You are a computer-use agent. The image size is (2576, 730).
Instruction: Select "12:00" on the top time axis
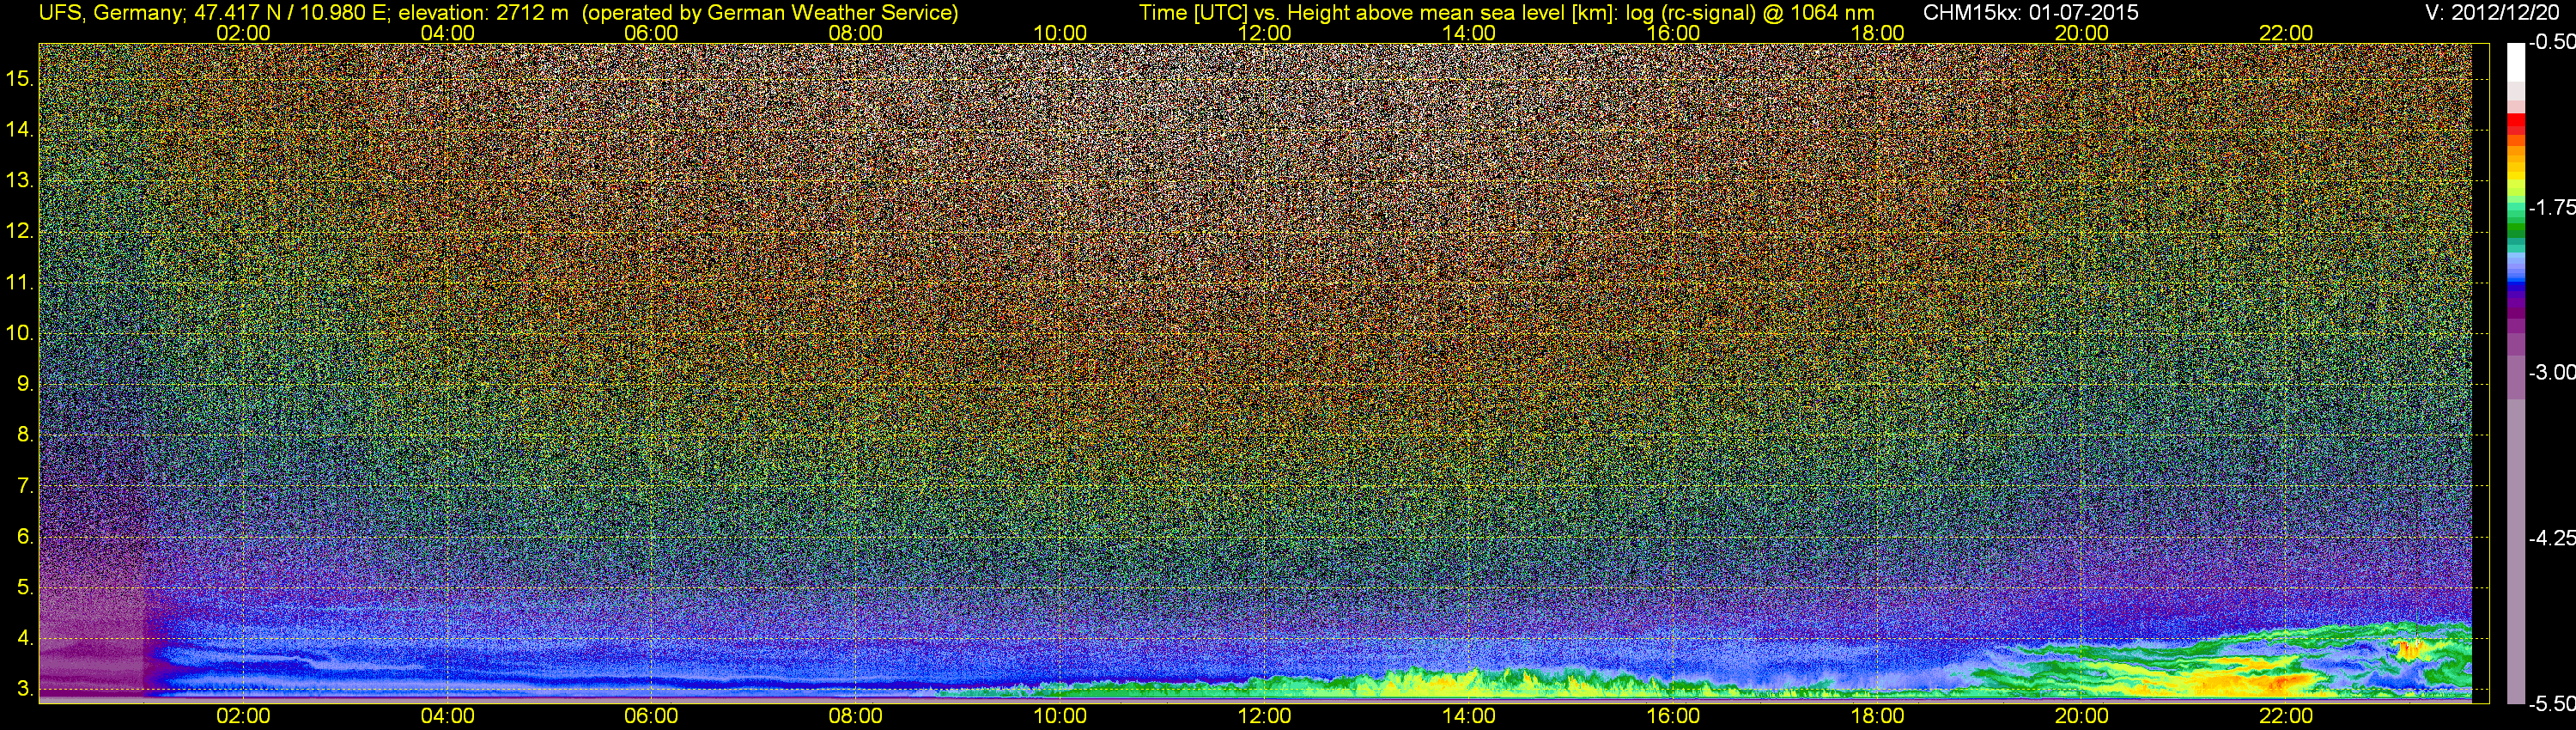pos(1264,33)
